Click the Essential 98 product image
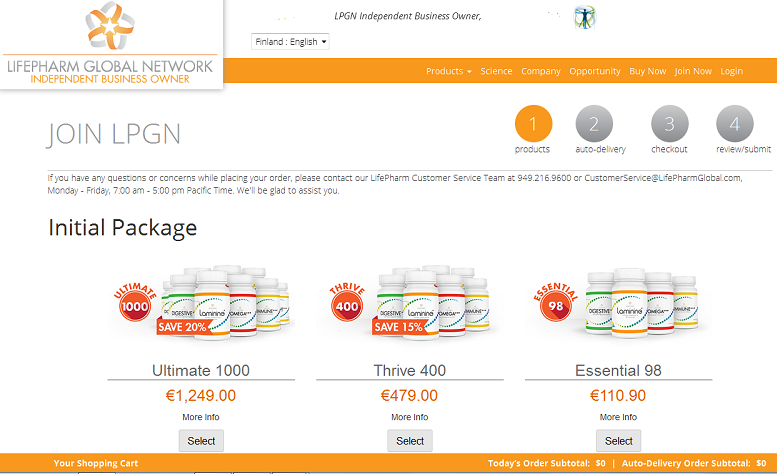This screenshot has height=474, width=777. point(618,303)
